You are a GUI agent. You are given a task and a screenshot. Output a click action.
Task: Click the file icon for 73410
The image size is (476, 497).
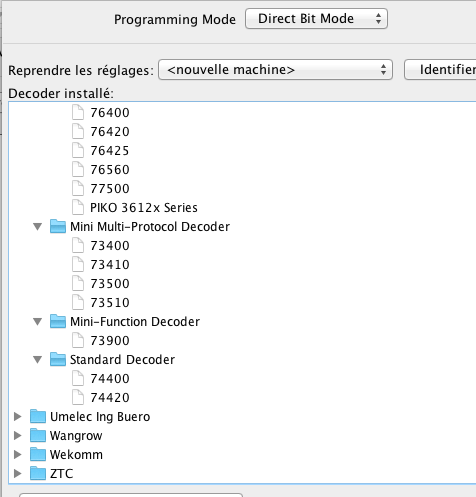pos(78,264)
